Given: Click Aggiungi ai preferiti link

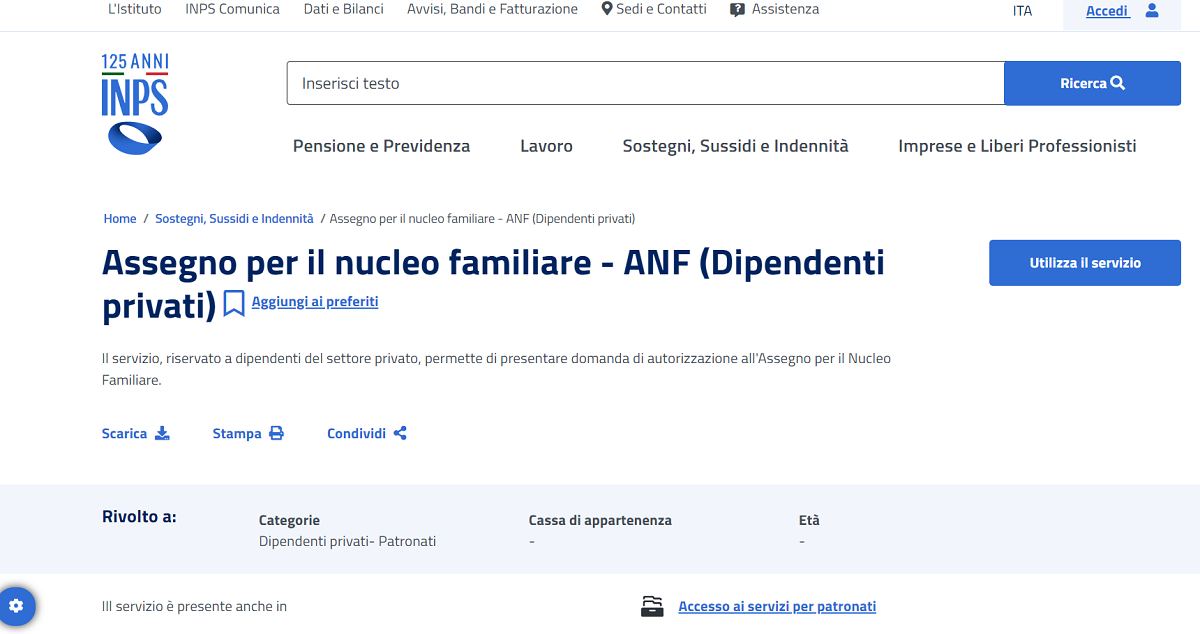Looking at the screenshot, I should click(x=315, y=301).
